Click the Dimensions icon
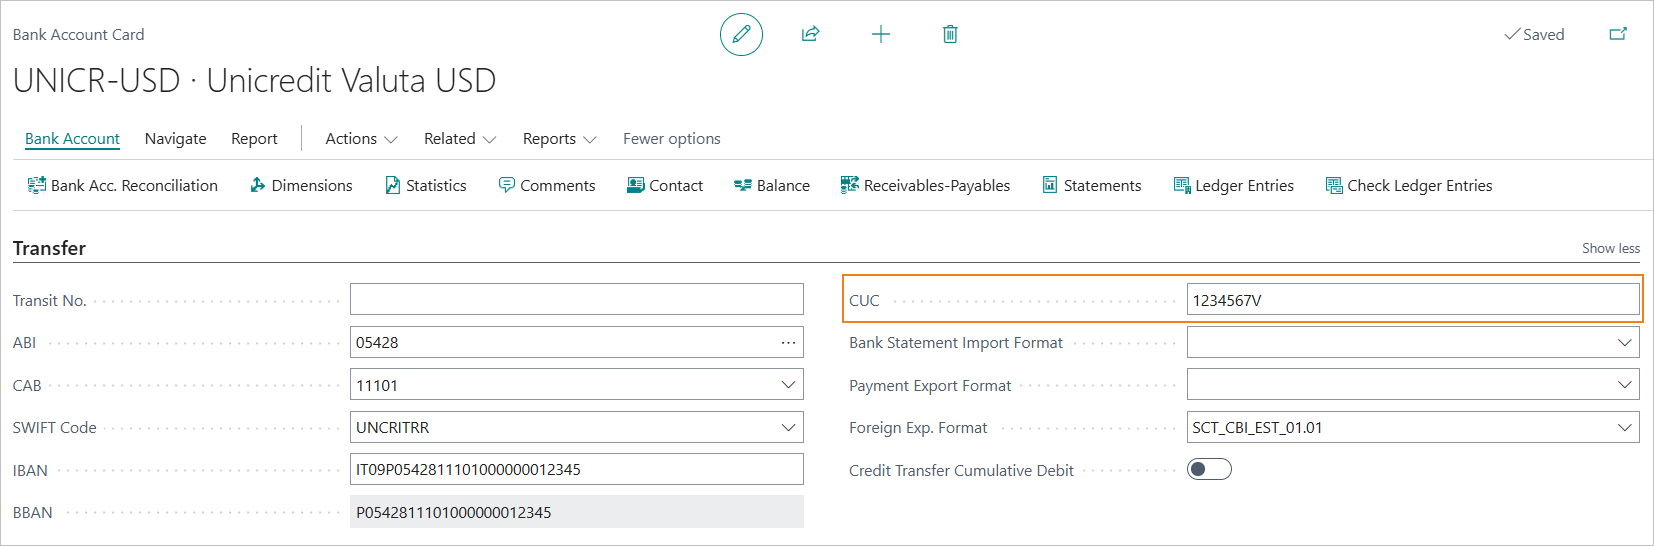1654x546 pixels. pos(258,185)
